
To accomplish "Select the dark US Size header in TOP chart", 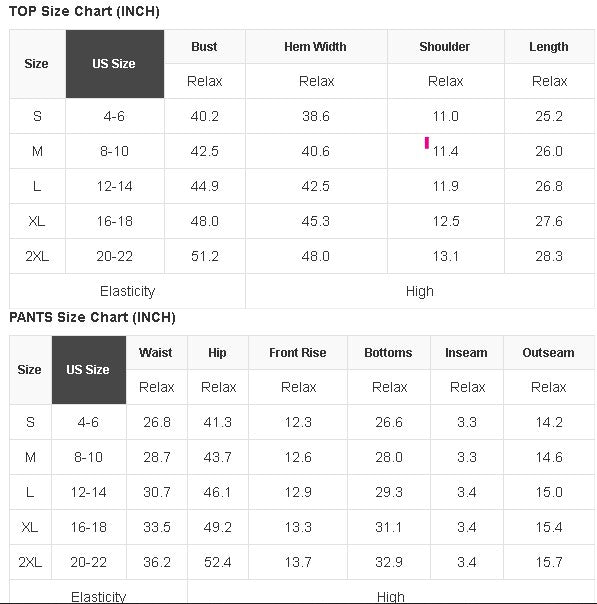I will tap(115, 64).
